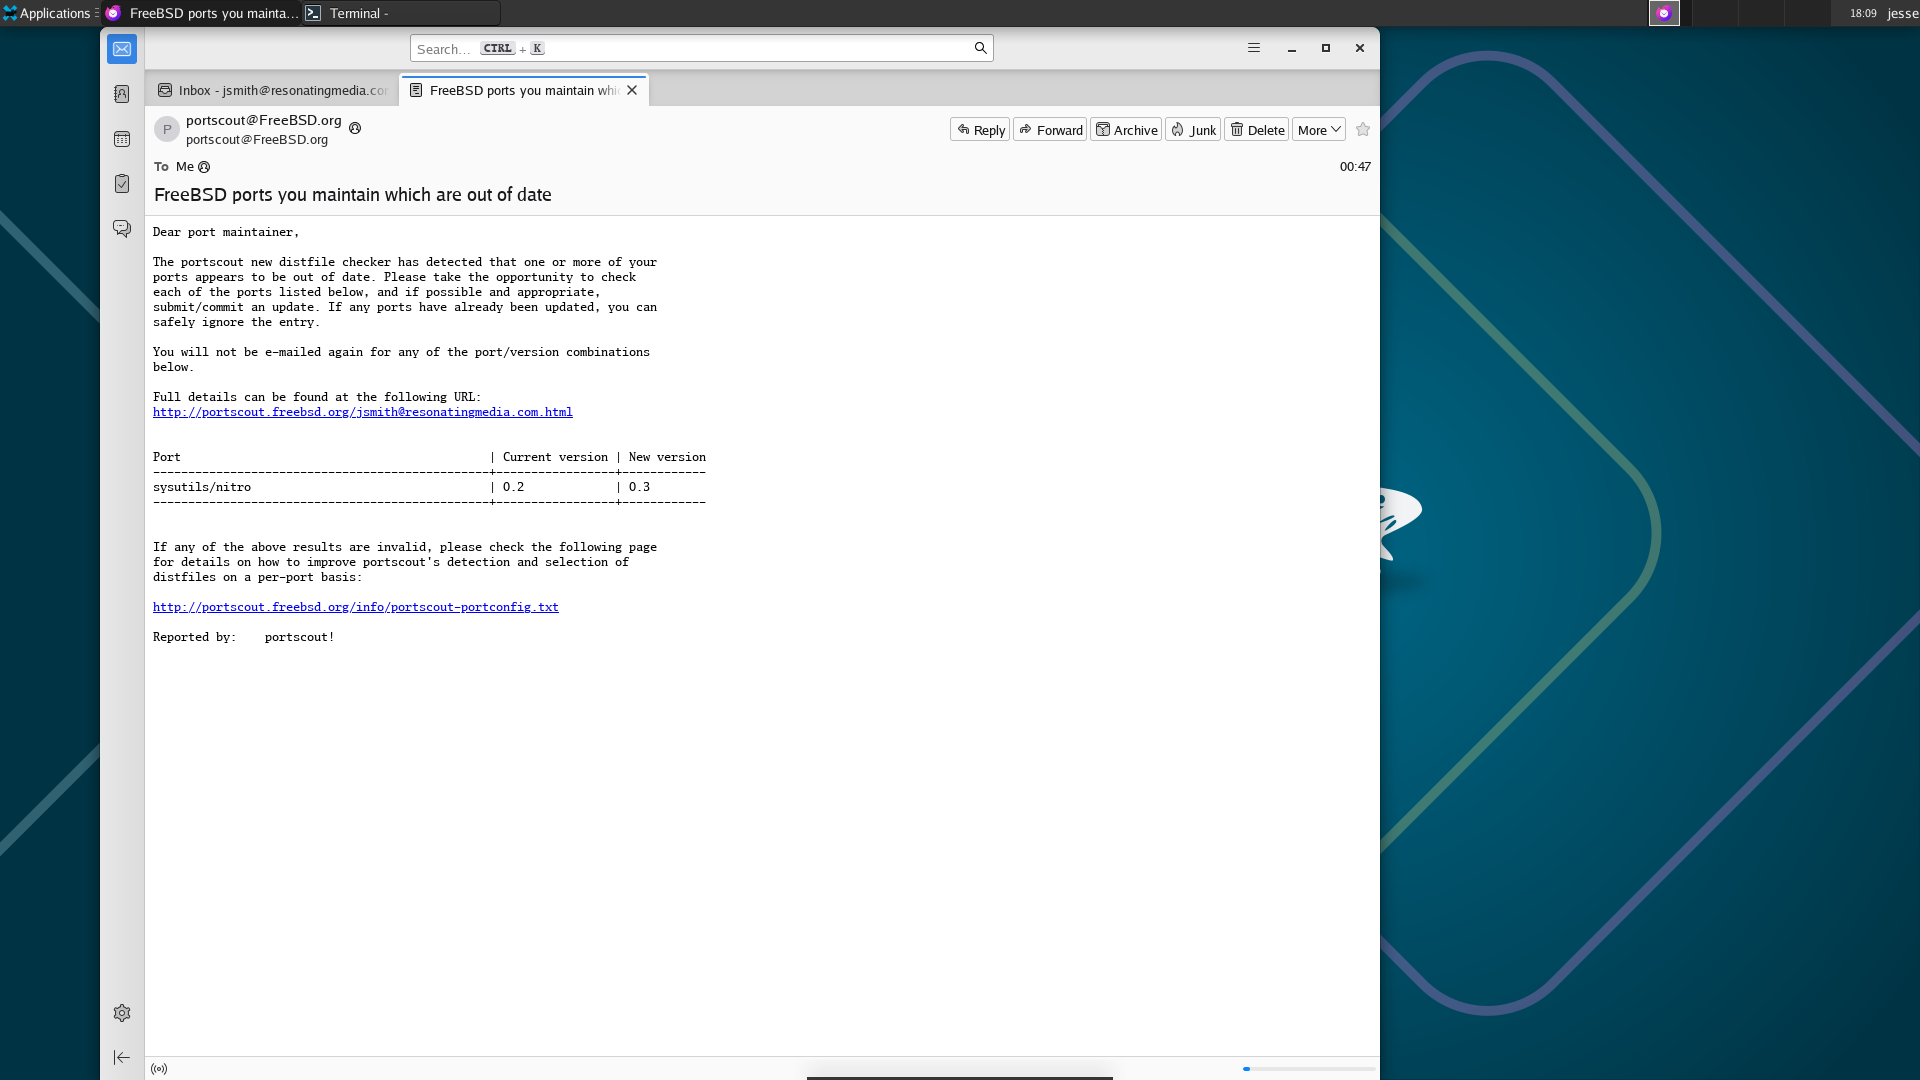
Task: Click the recipient 'Me'
Action: (x=185, y=167)
